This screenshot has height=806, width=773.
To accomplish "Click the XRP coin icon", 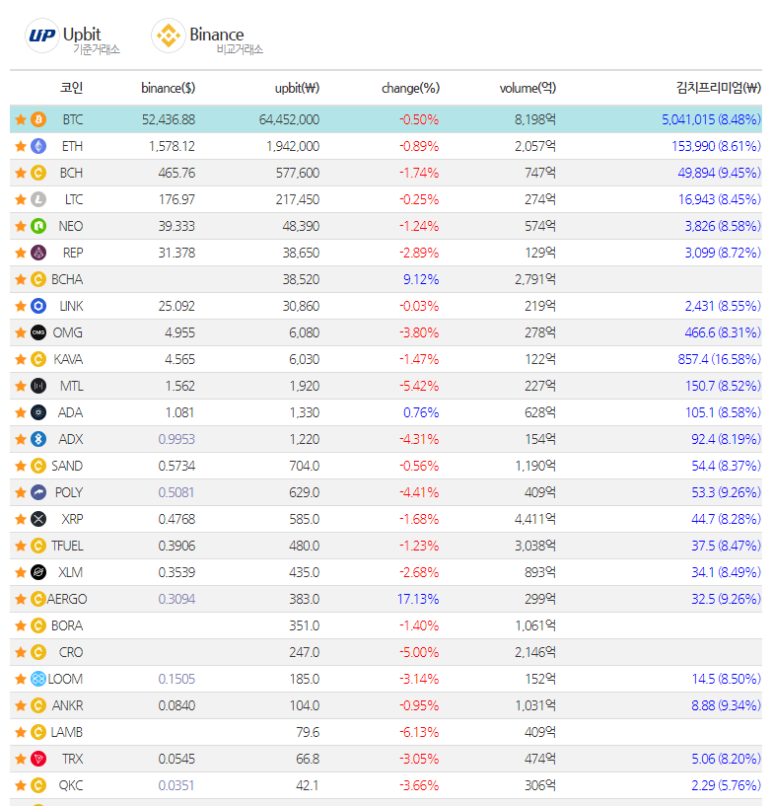I will point(39,519).
